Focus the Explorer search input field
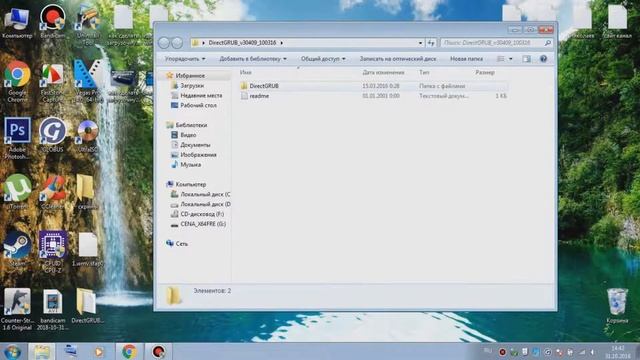The height and width of the screenshot is (360, 640). [x=492, y=42]
